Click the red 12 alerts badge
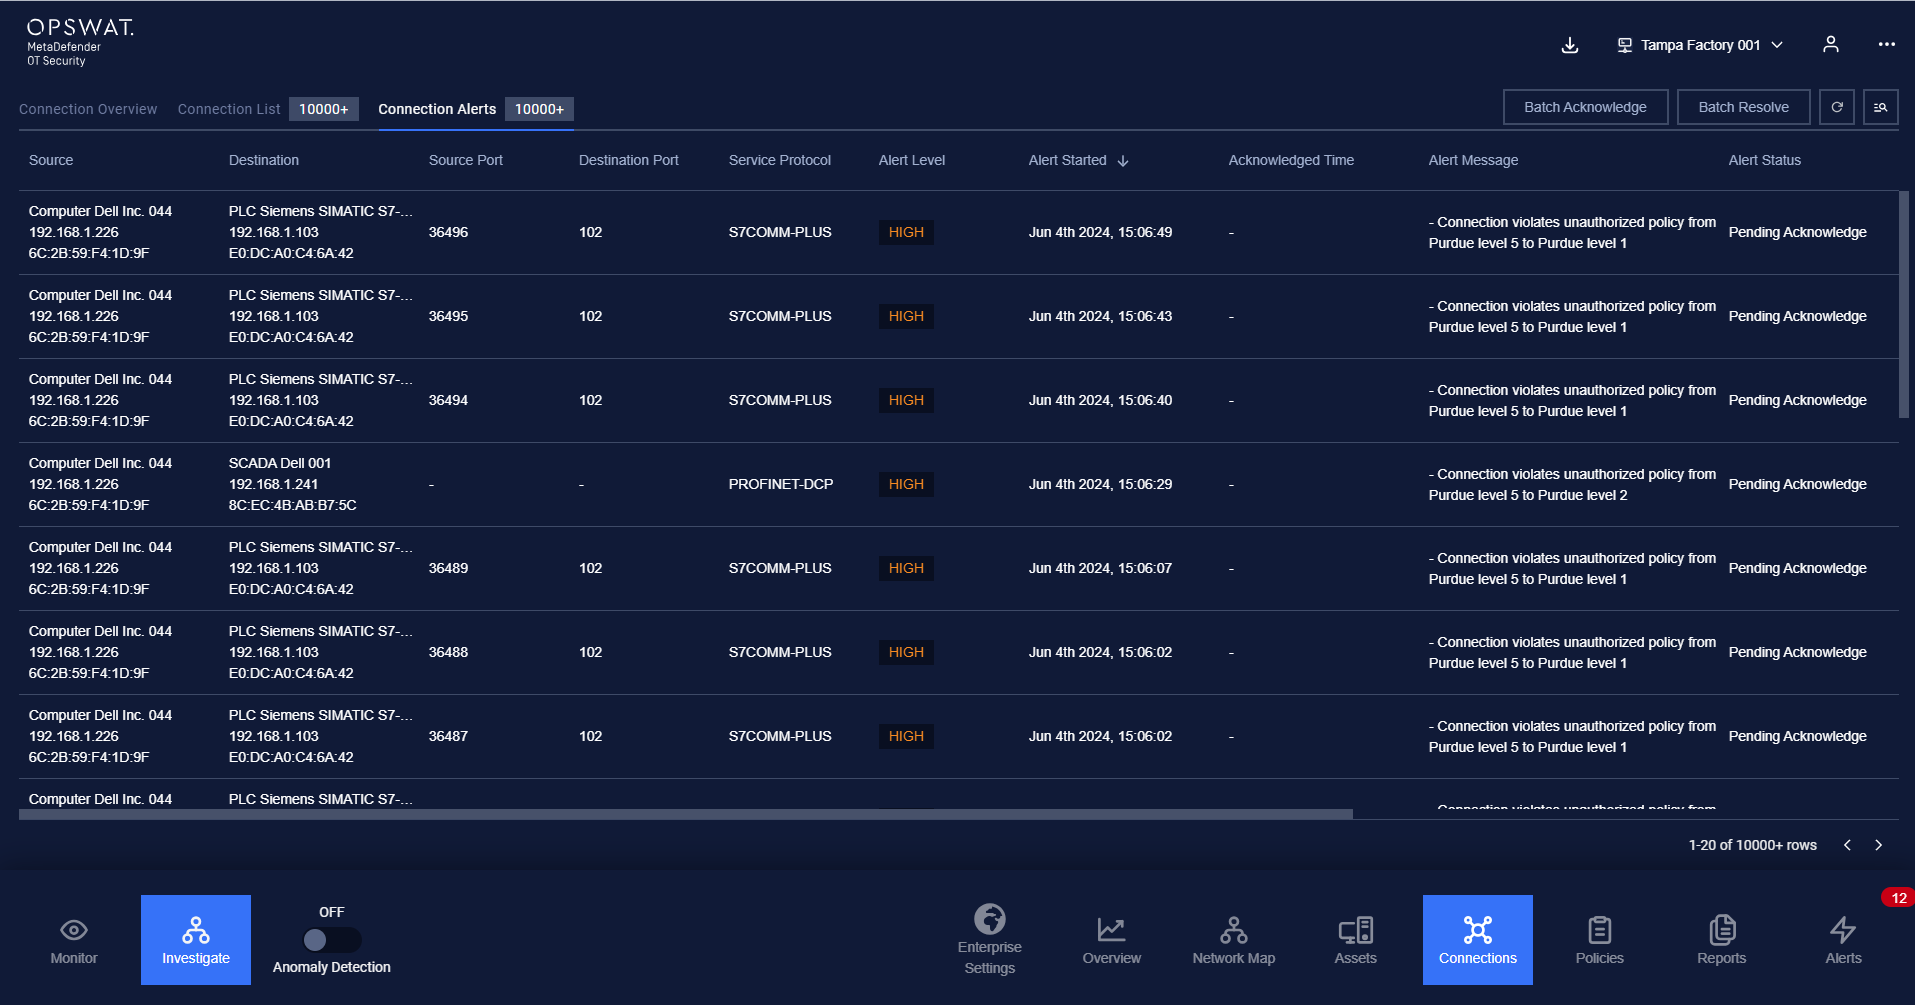 (1898, 898)
